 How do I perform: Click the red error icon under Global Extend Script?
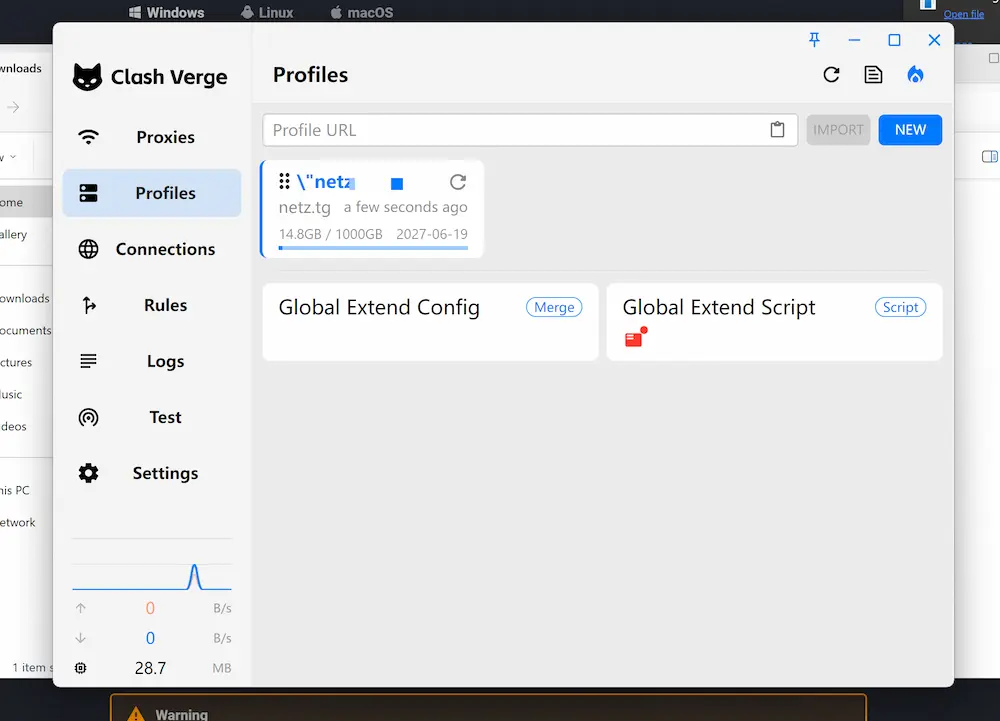pyautogui.click(x=634, y=338)
